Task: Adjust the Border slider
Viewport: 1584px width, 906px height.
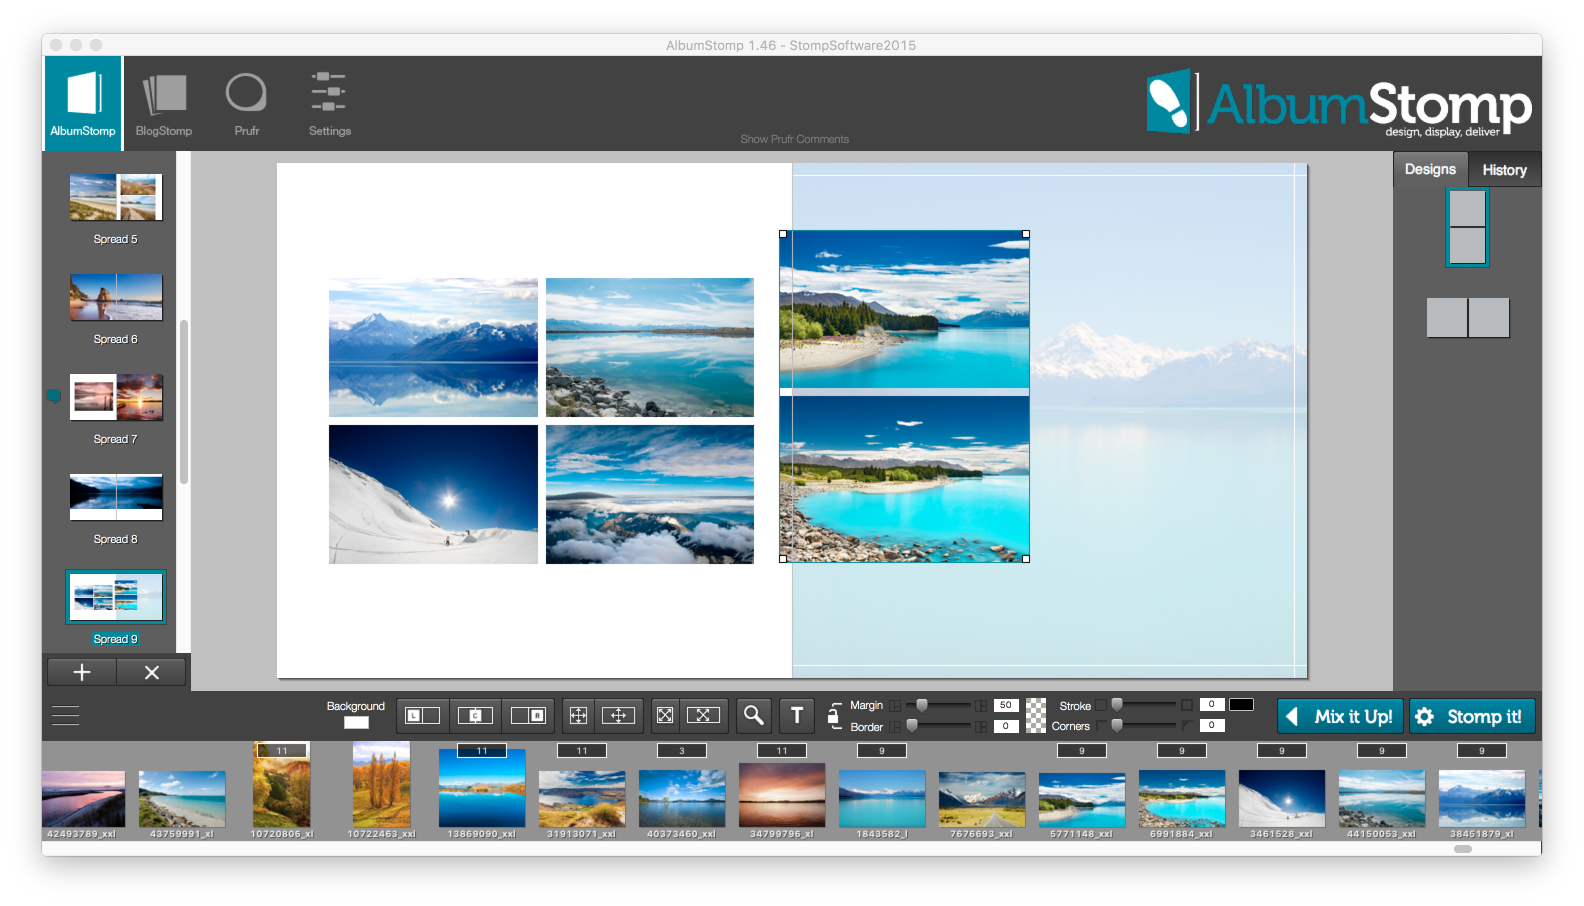Action: 938,726
